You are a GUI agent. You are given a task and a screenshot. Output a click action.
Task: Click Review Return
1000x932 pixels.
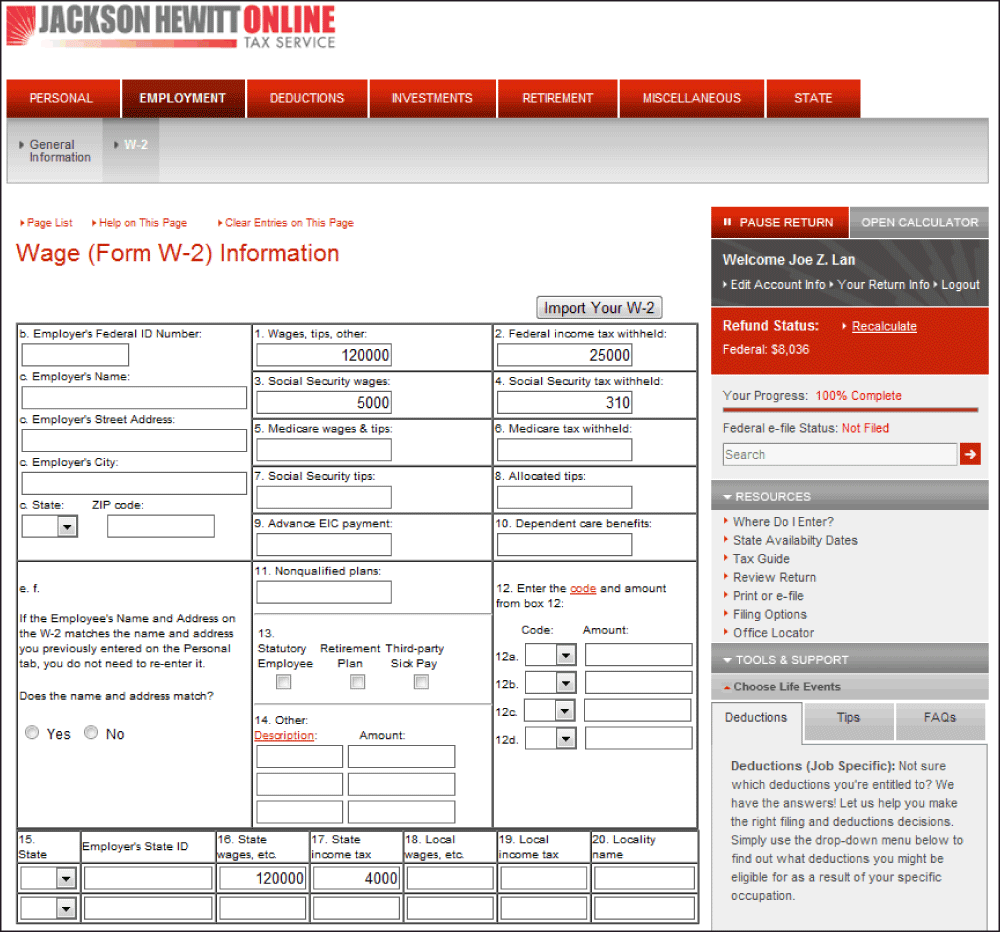(774, 577)
